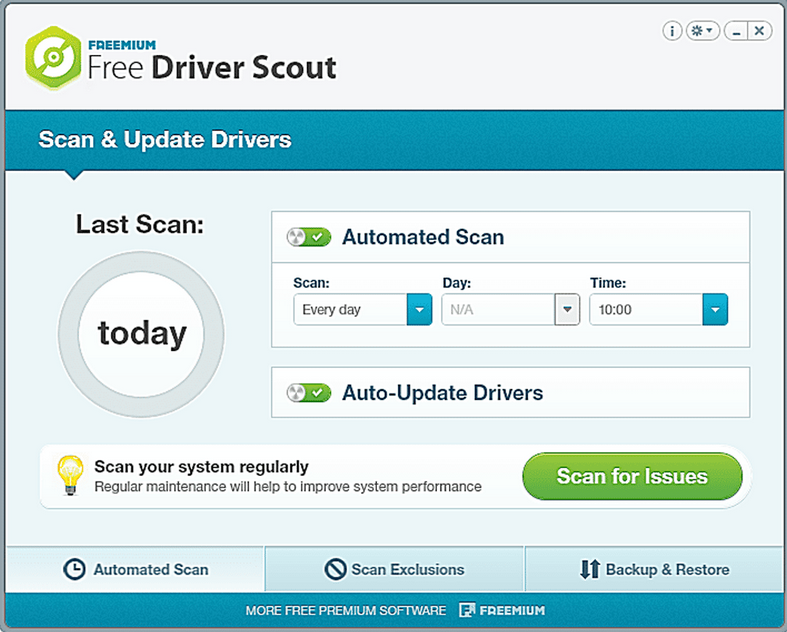Click the clock icon on Automated Scan tab
The width and height of the screenshot is (787, 632).
[x=74, y=569]
